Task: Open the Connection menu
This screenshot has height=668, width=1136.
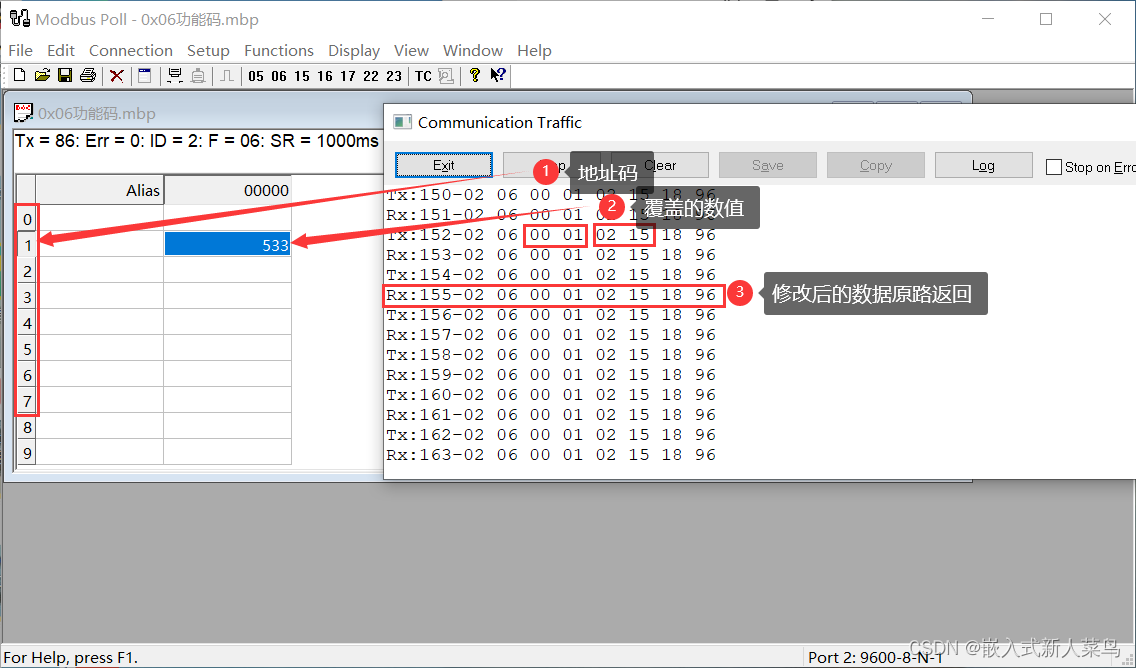Action: coord(130,51)
